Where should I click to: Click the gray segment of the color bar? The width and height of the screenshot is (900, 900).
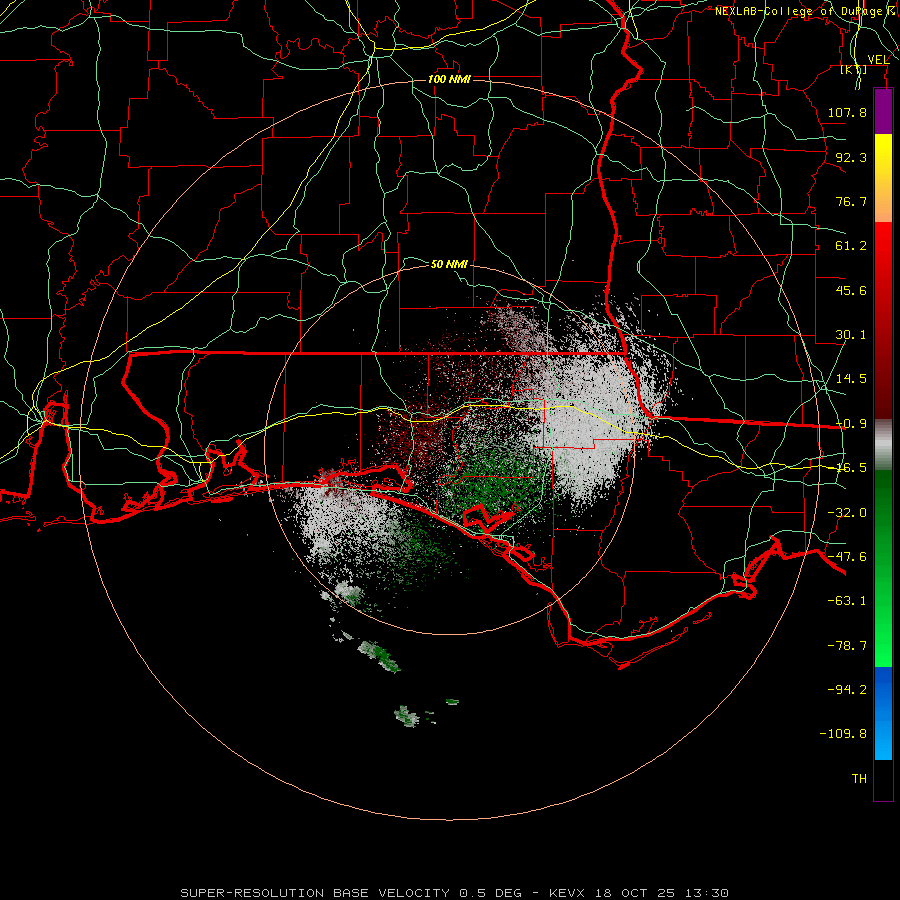point(883,445)
